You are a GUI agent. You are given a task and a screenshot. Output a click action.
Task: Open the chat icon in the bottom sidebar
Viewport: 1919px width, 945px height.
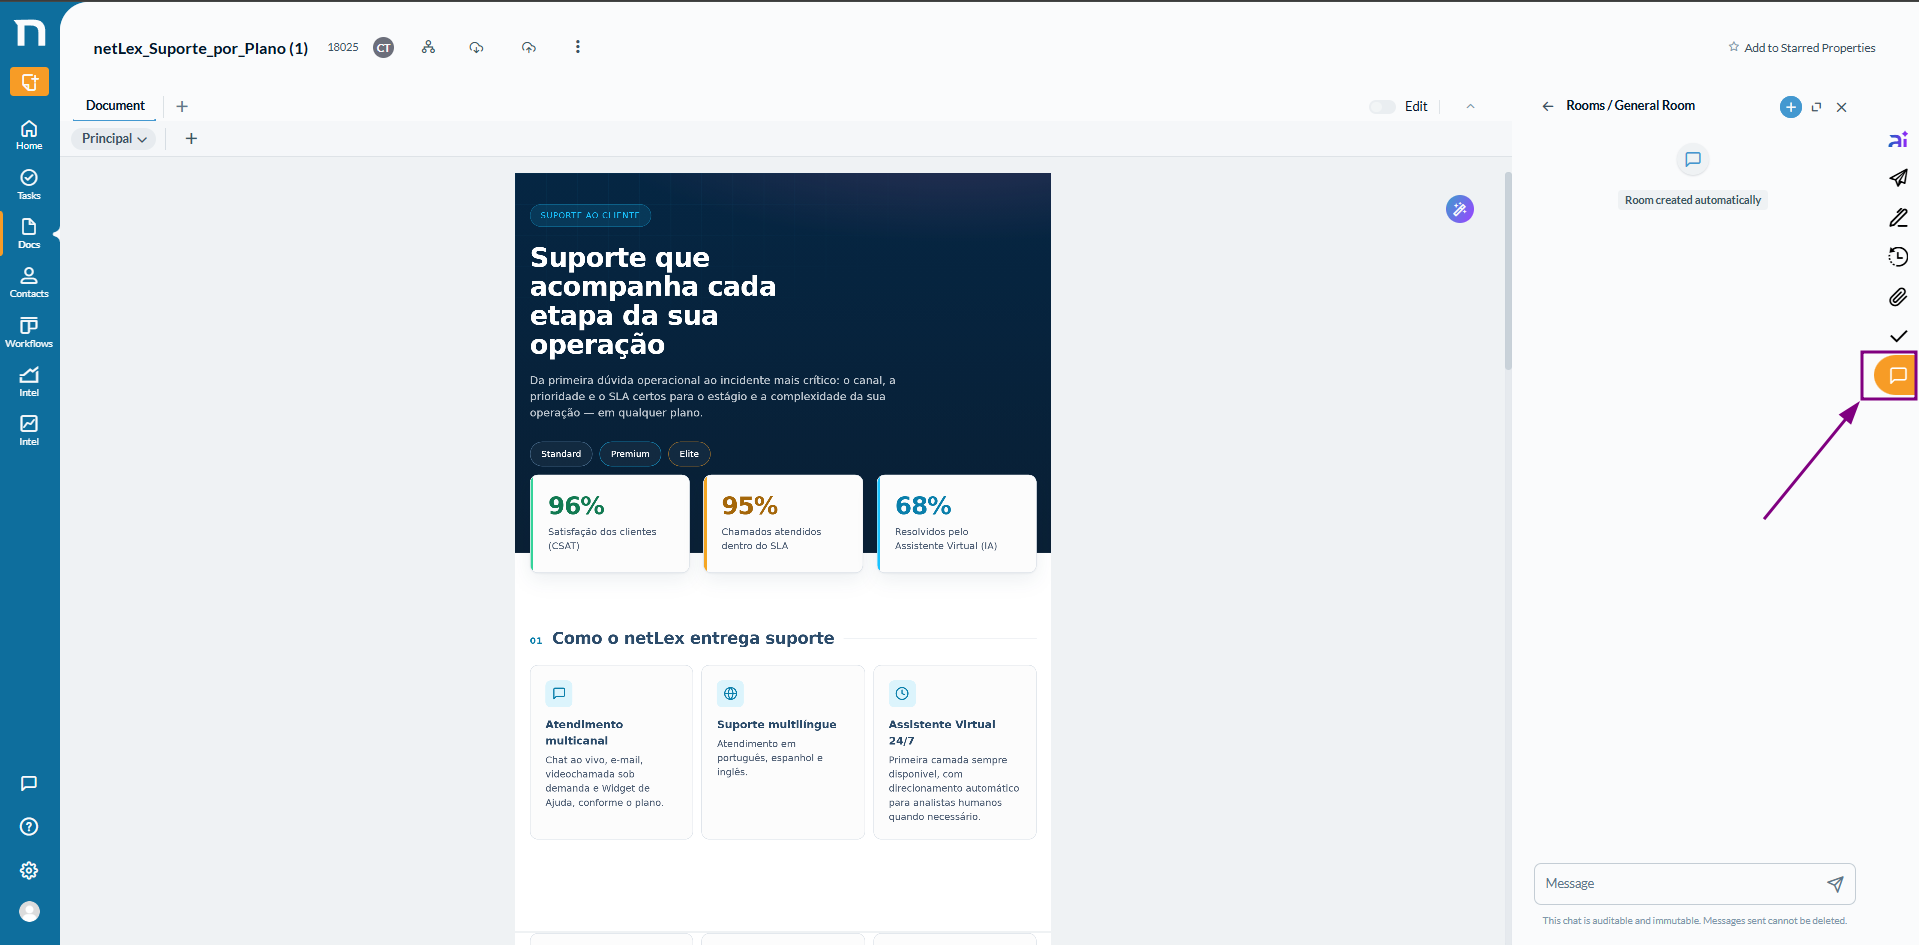(x=29, y=783)
